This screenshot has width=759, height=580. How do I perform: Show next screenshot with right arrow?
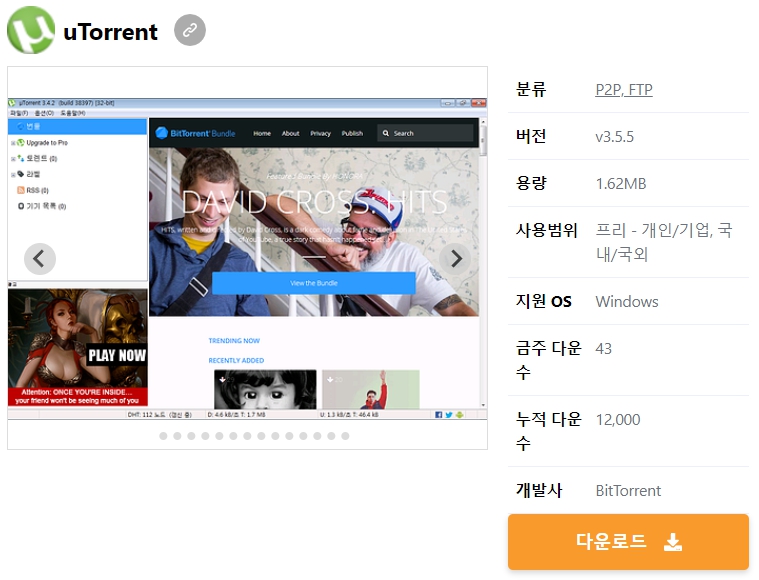[455, 259]
